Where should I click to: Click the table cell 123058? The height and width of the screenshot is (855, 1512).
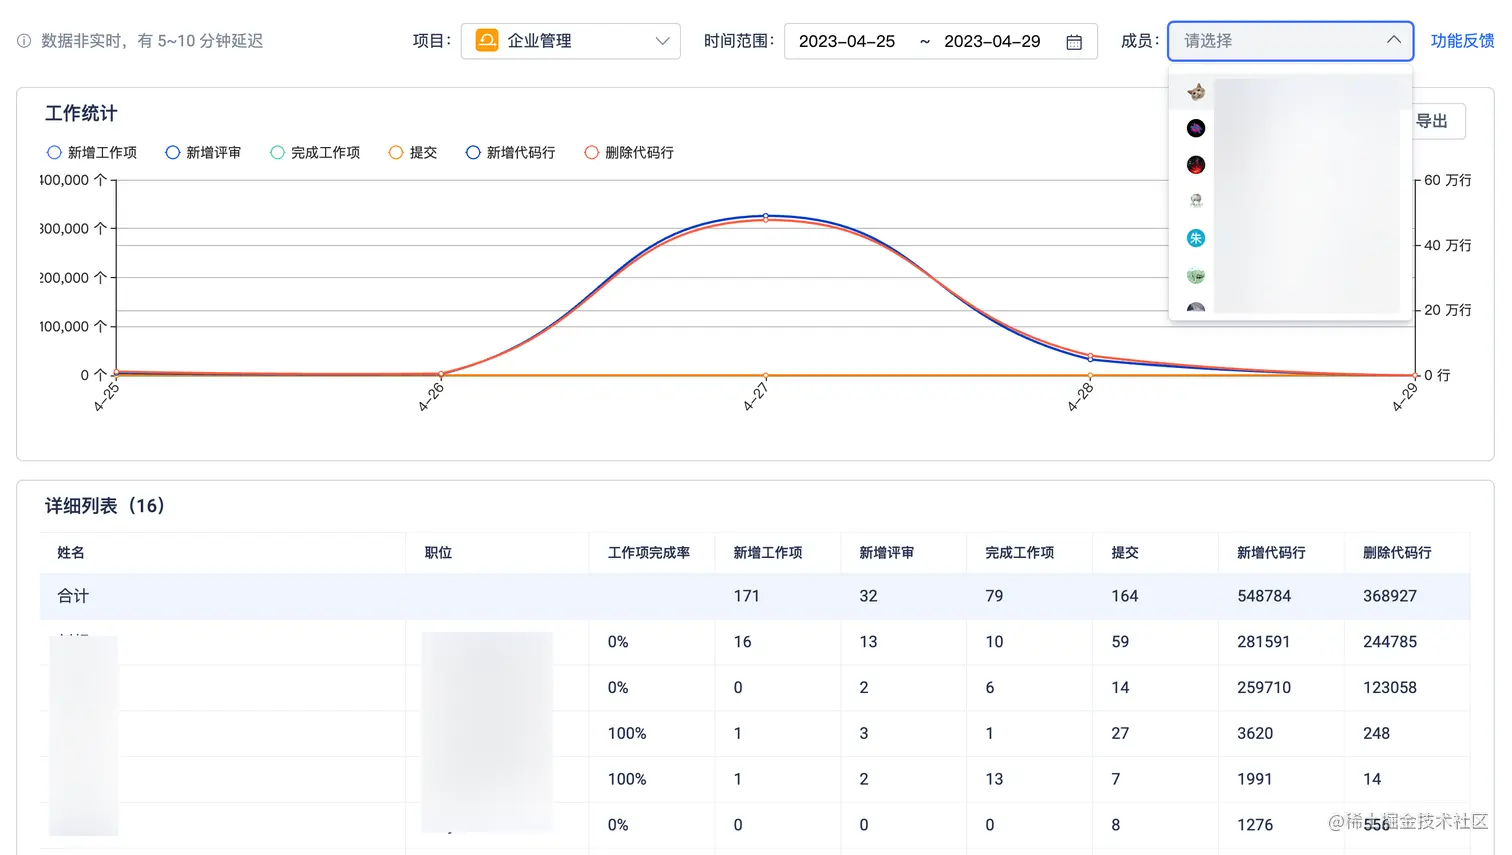[x=1390, y=688]
